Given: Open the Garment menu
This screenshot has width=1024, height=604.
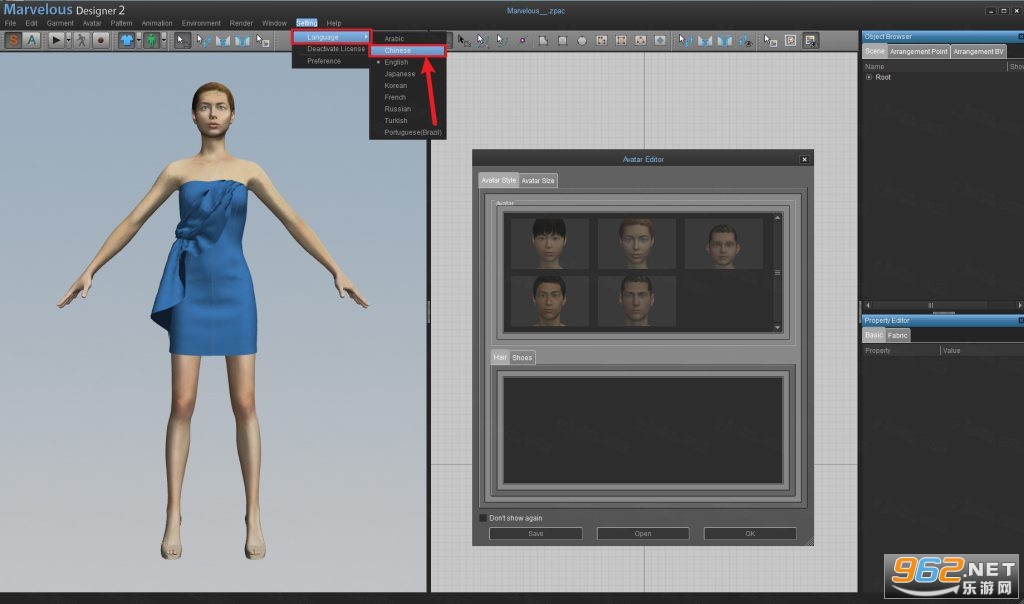Looking at the screenshot, I should (x=60, y=23).
